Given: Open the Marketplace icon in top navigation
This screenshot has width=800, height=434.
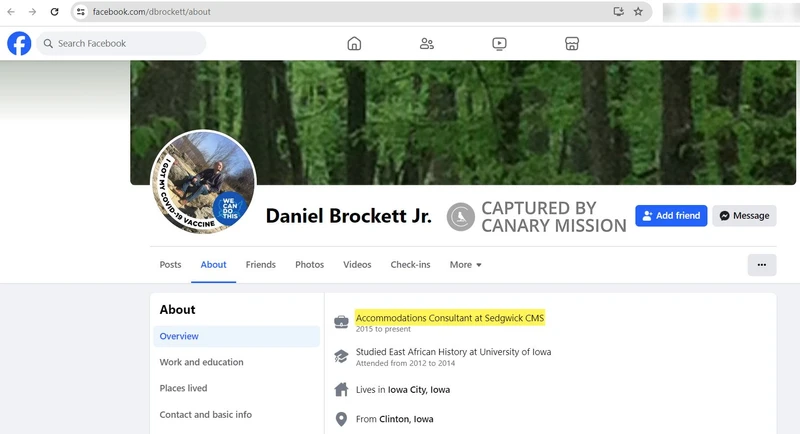Looking at the screenshot, I should coord(572,44).
